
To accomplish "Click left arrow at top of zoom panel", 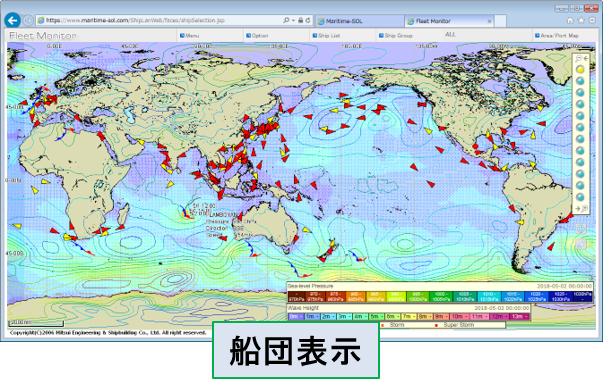I will tap(585, 58).
